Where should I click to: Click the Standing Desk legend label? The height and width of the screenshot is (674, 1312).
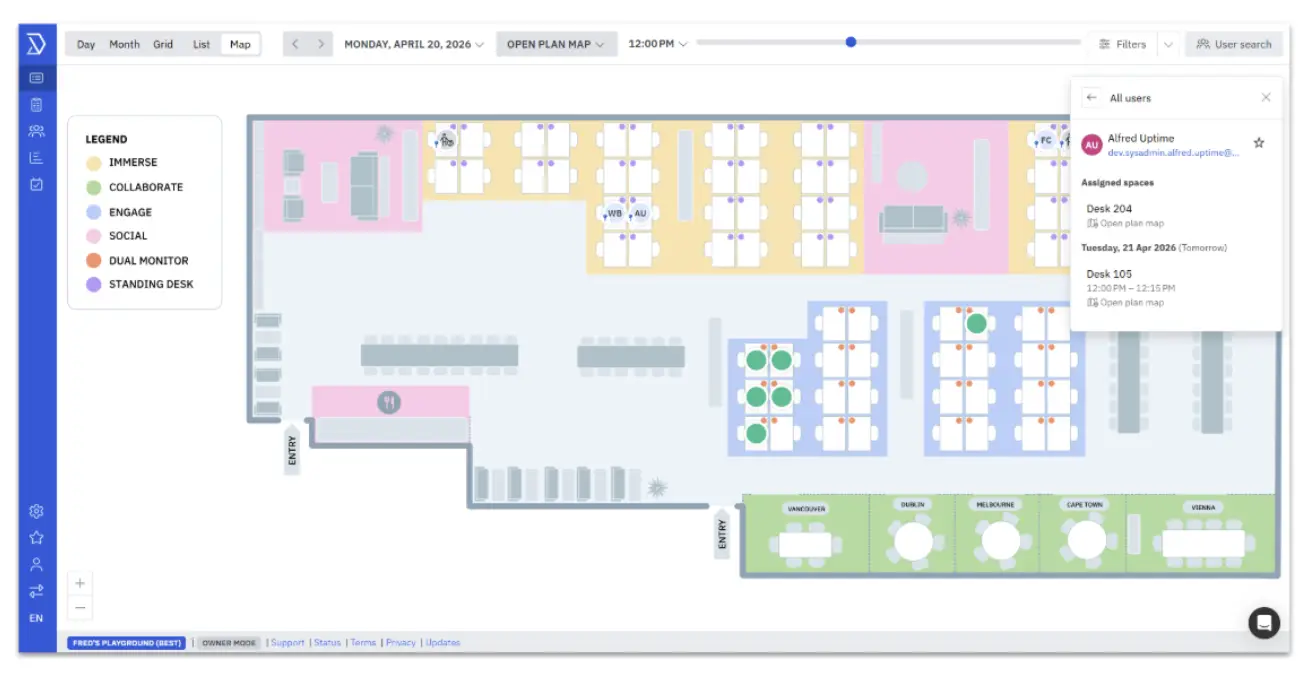[x=151, y=284]
